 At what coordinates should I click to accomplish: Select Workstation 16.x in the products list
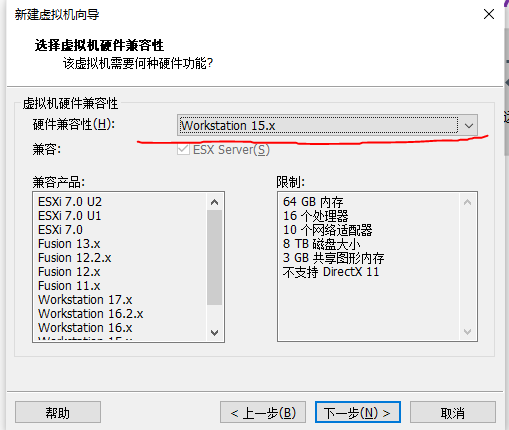coord(85,328)
